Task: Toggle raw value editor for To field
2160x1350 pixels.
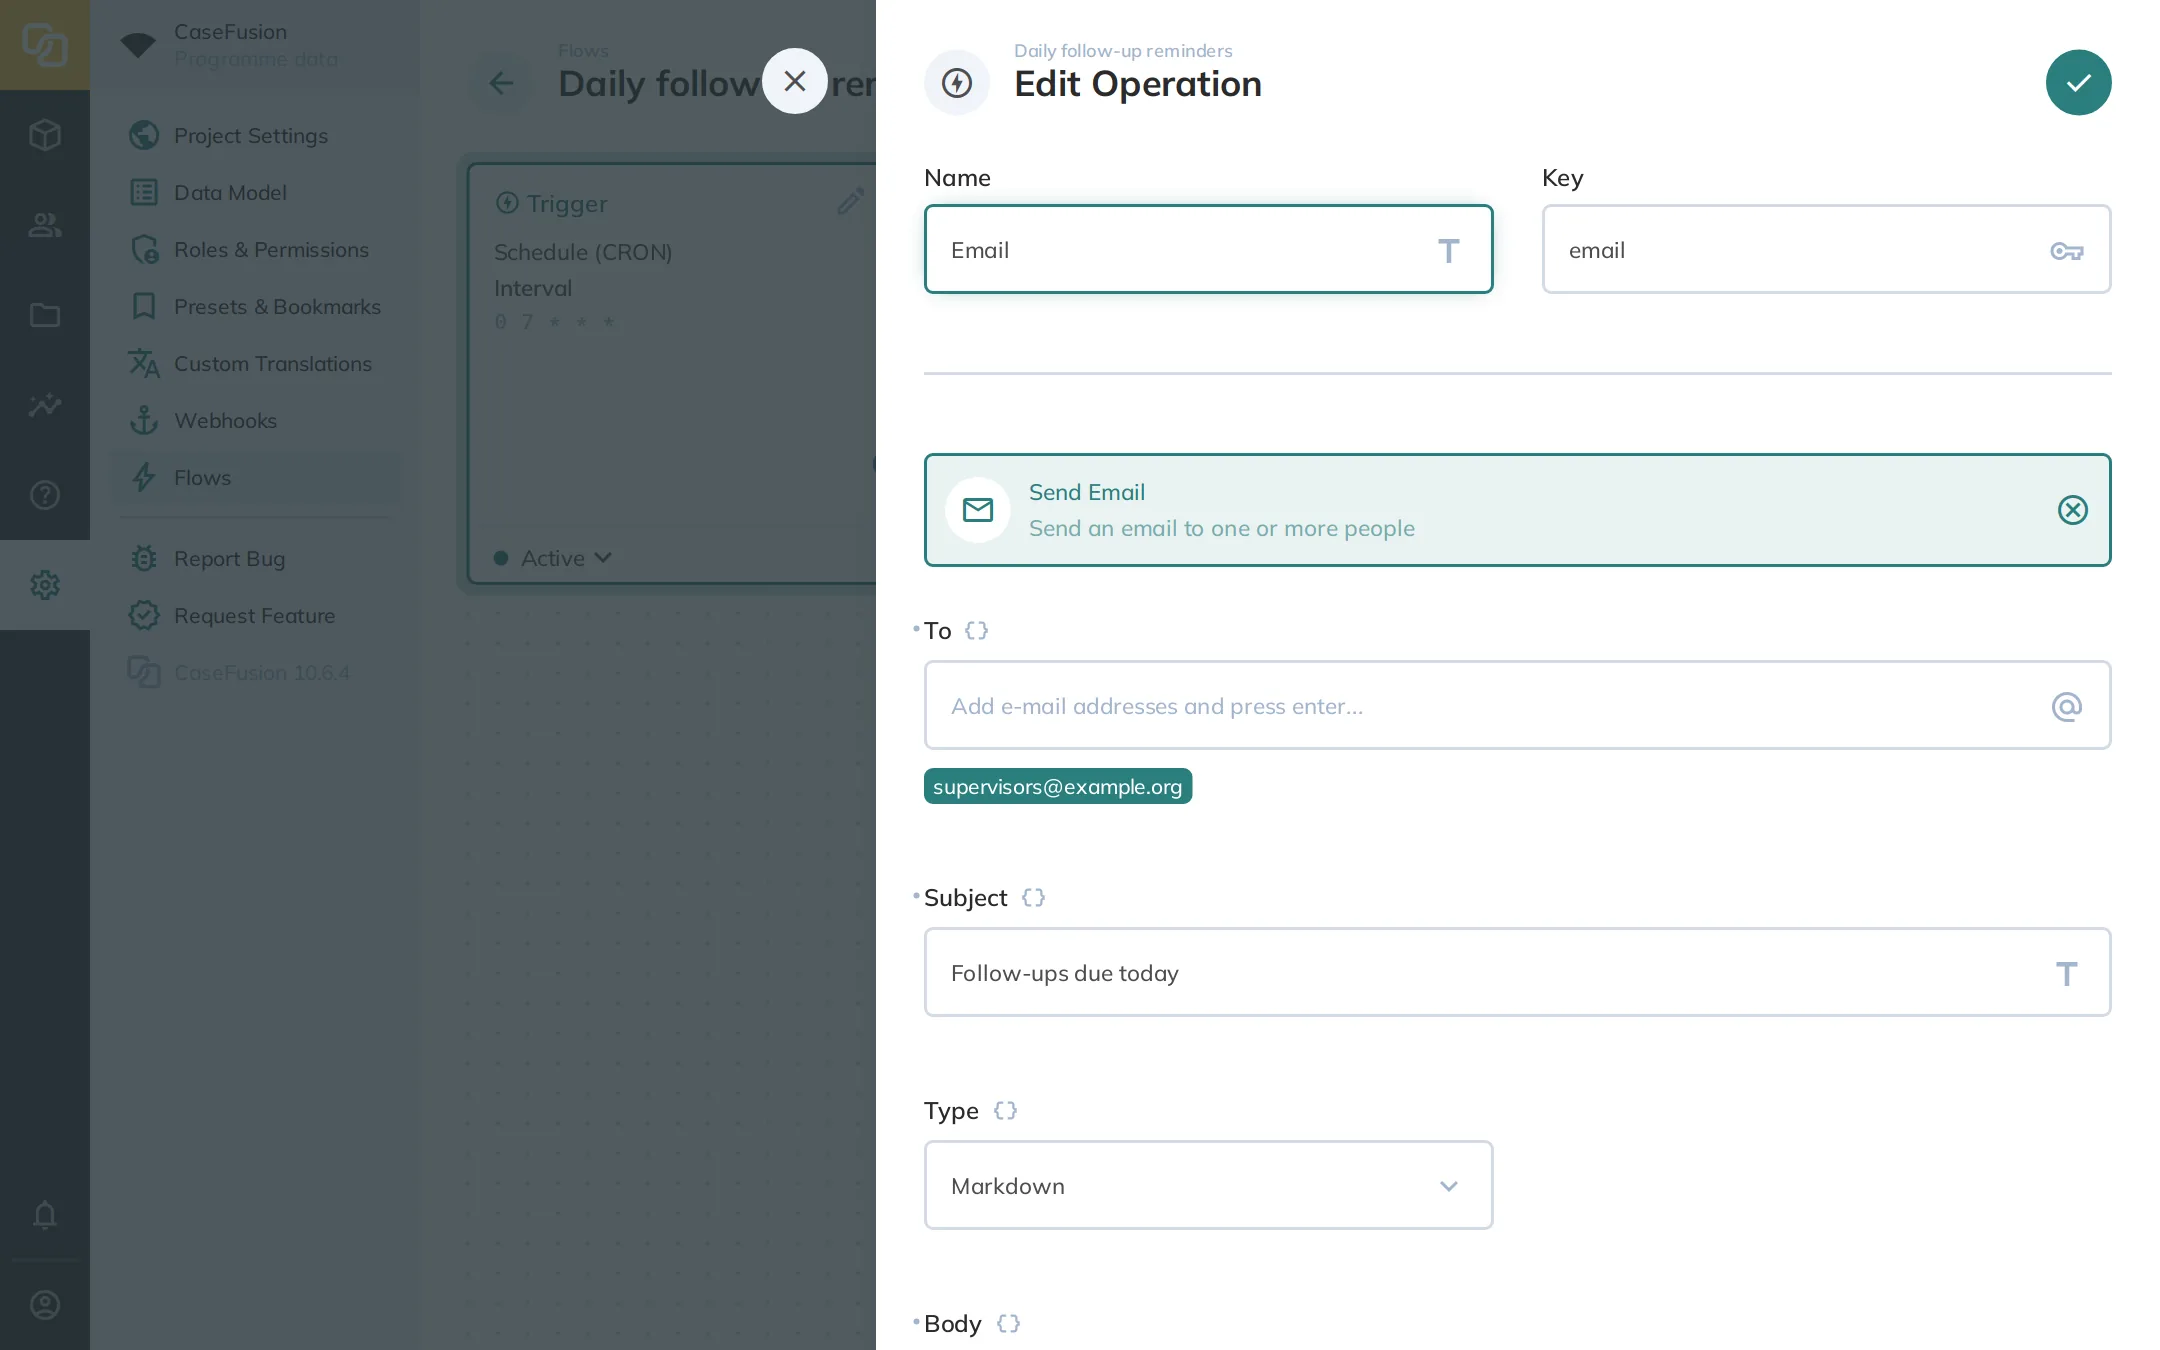Action: (x=976, y=630)
